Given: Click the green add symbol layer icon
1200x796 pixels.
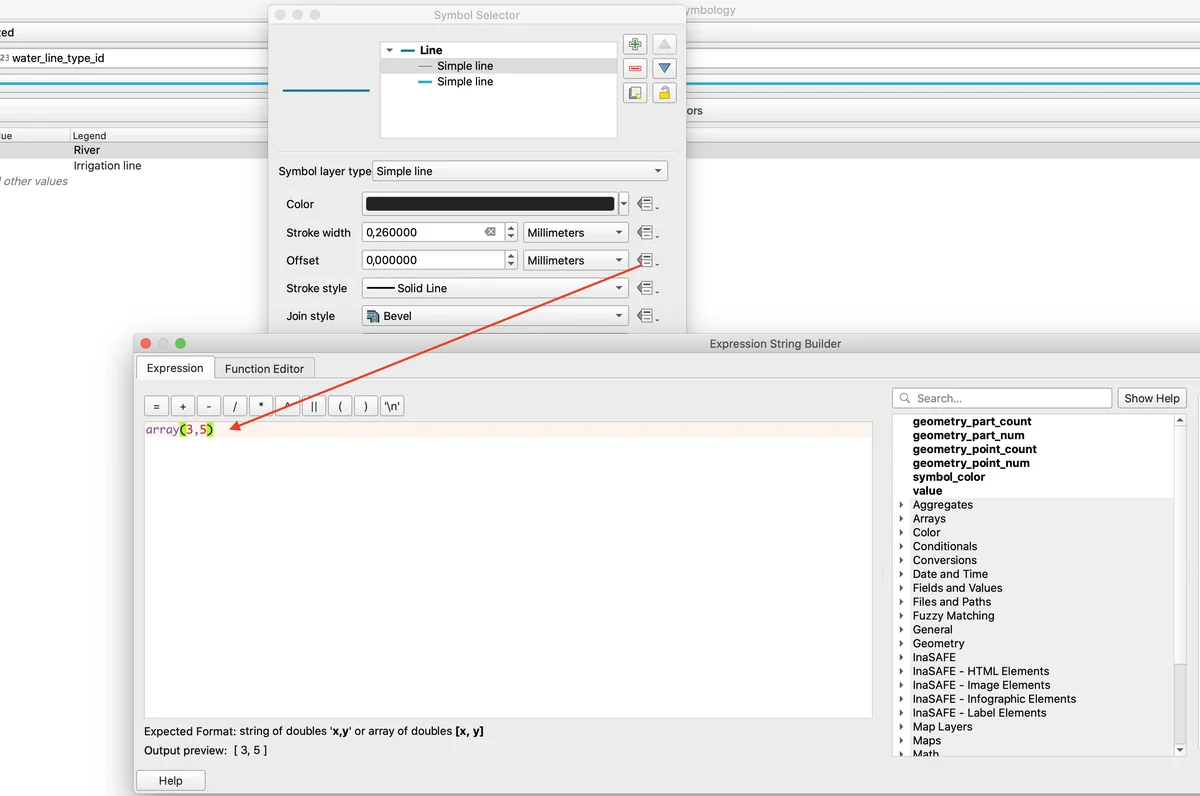Looking at the screenshot, I should click(x=634, y=44).
